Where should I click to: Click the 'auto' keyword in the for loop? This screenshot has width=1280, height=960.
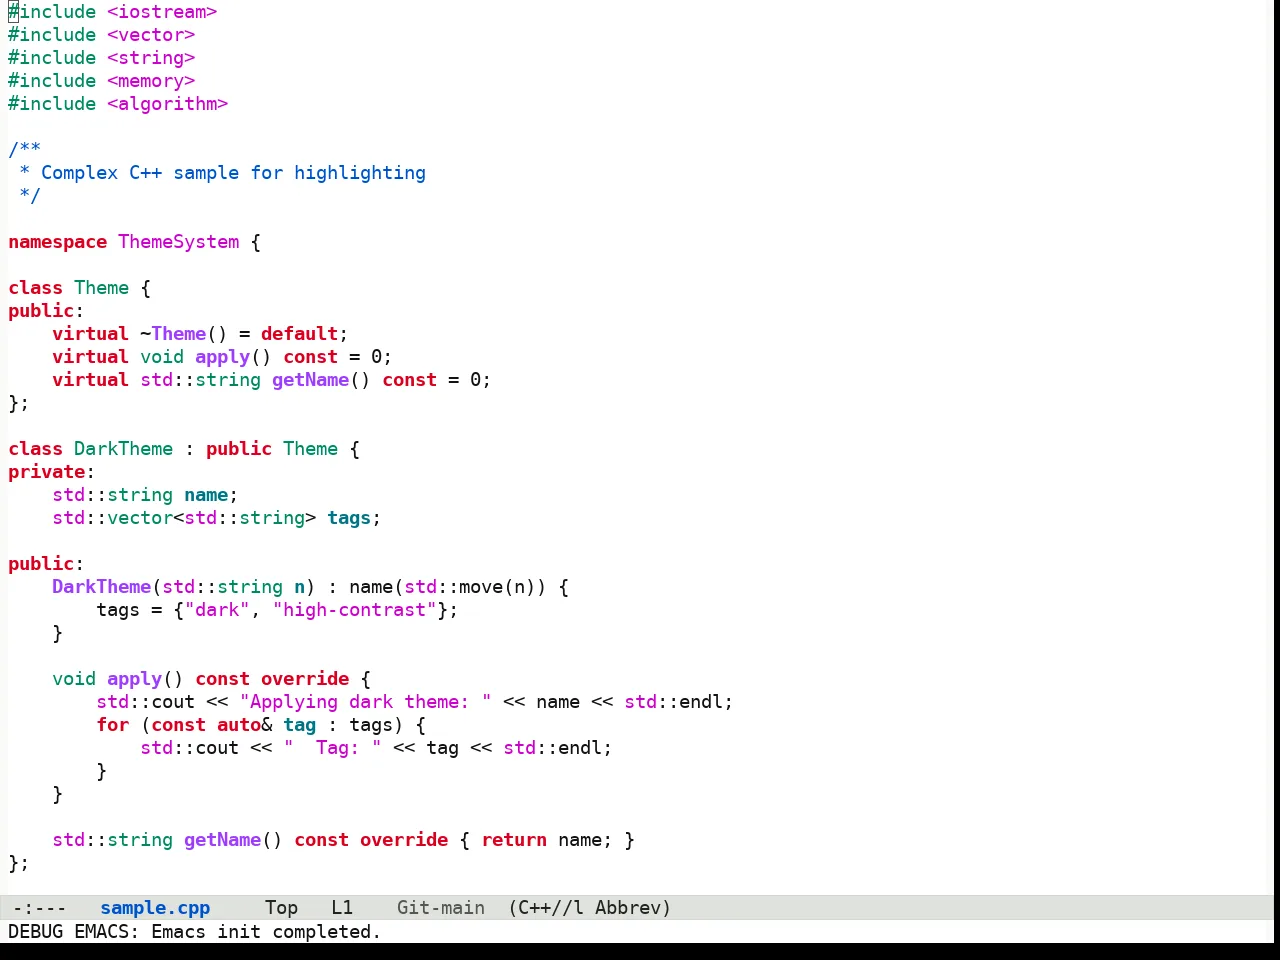[x=239, y=725]
